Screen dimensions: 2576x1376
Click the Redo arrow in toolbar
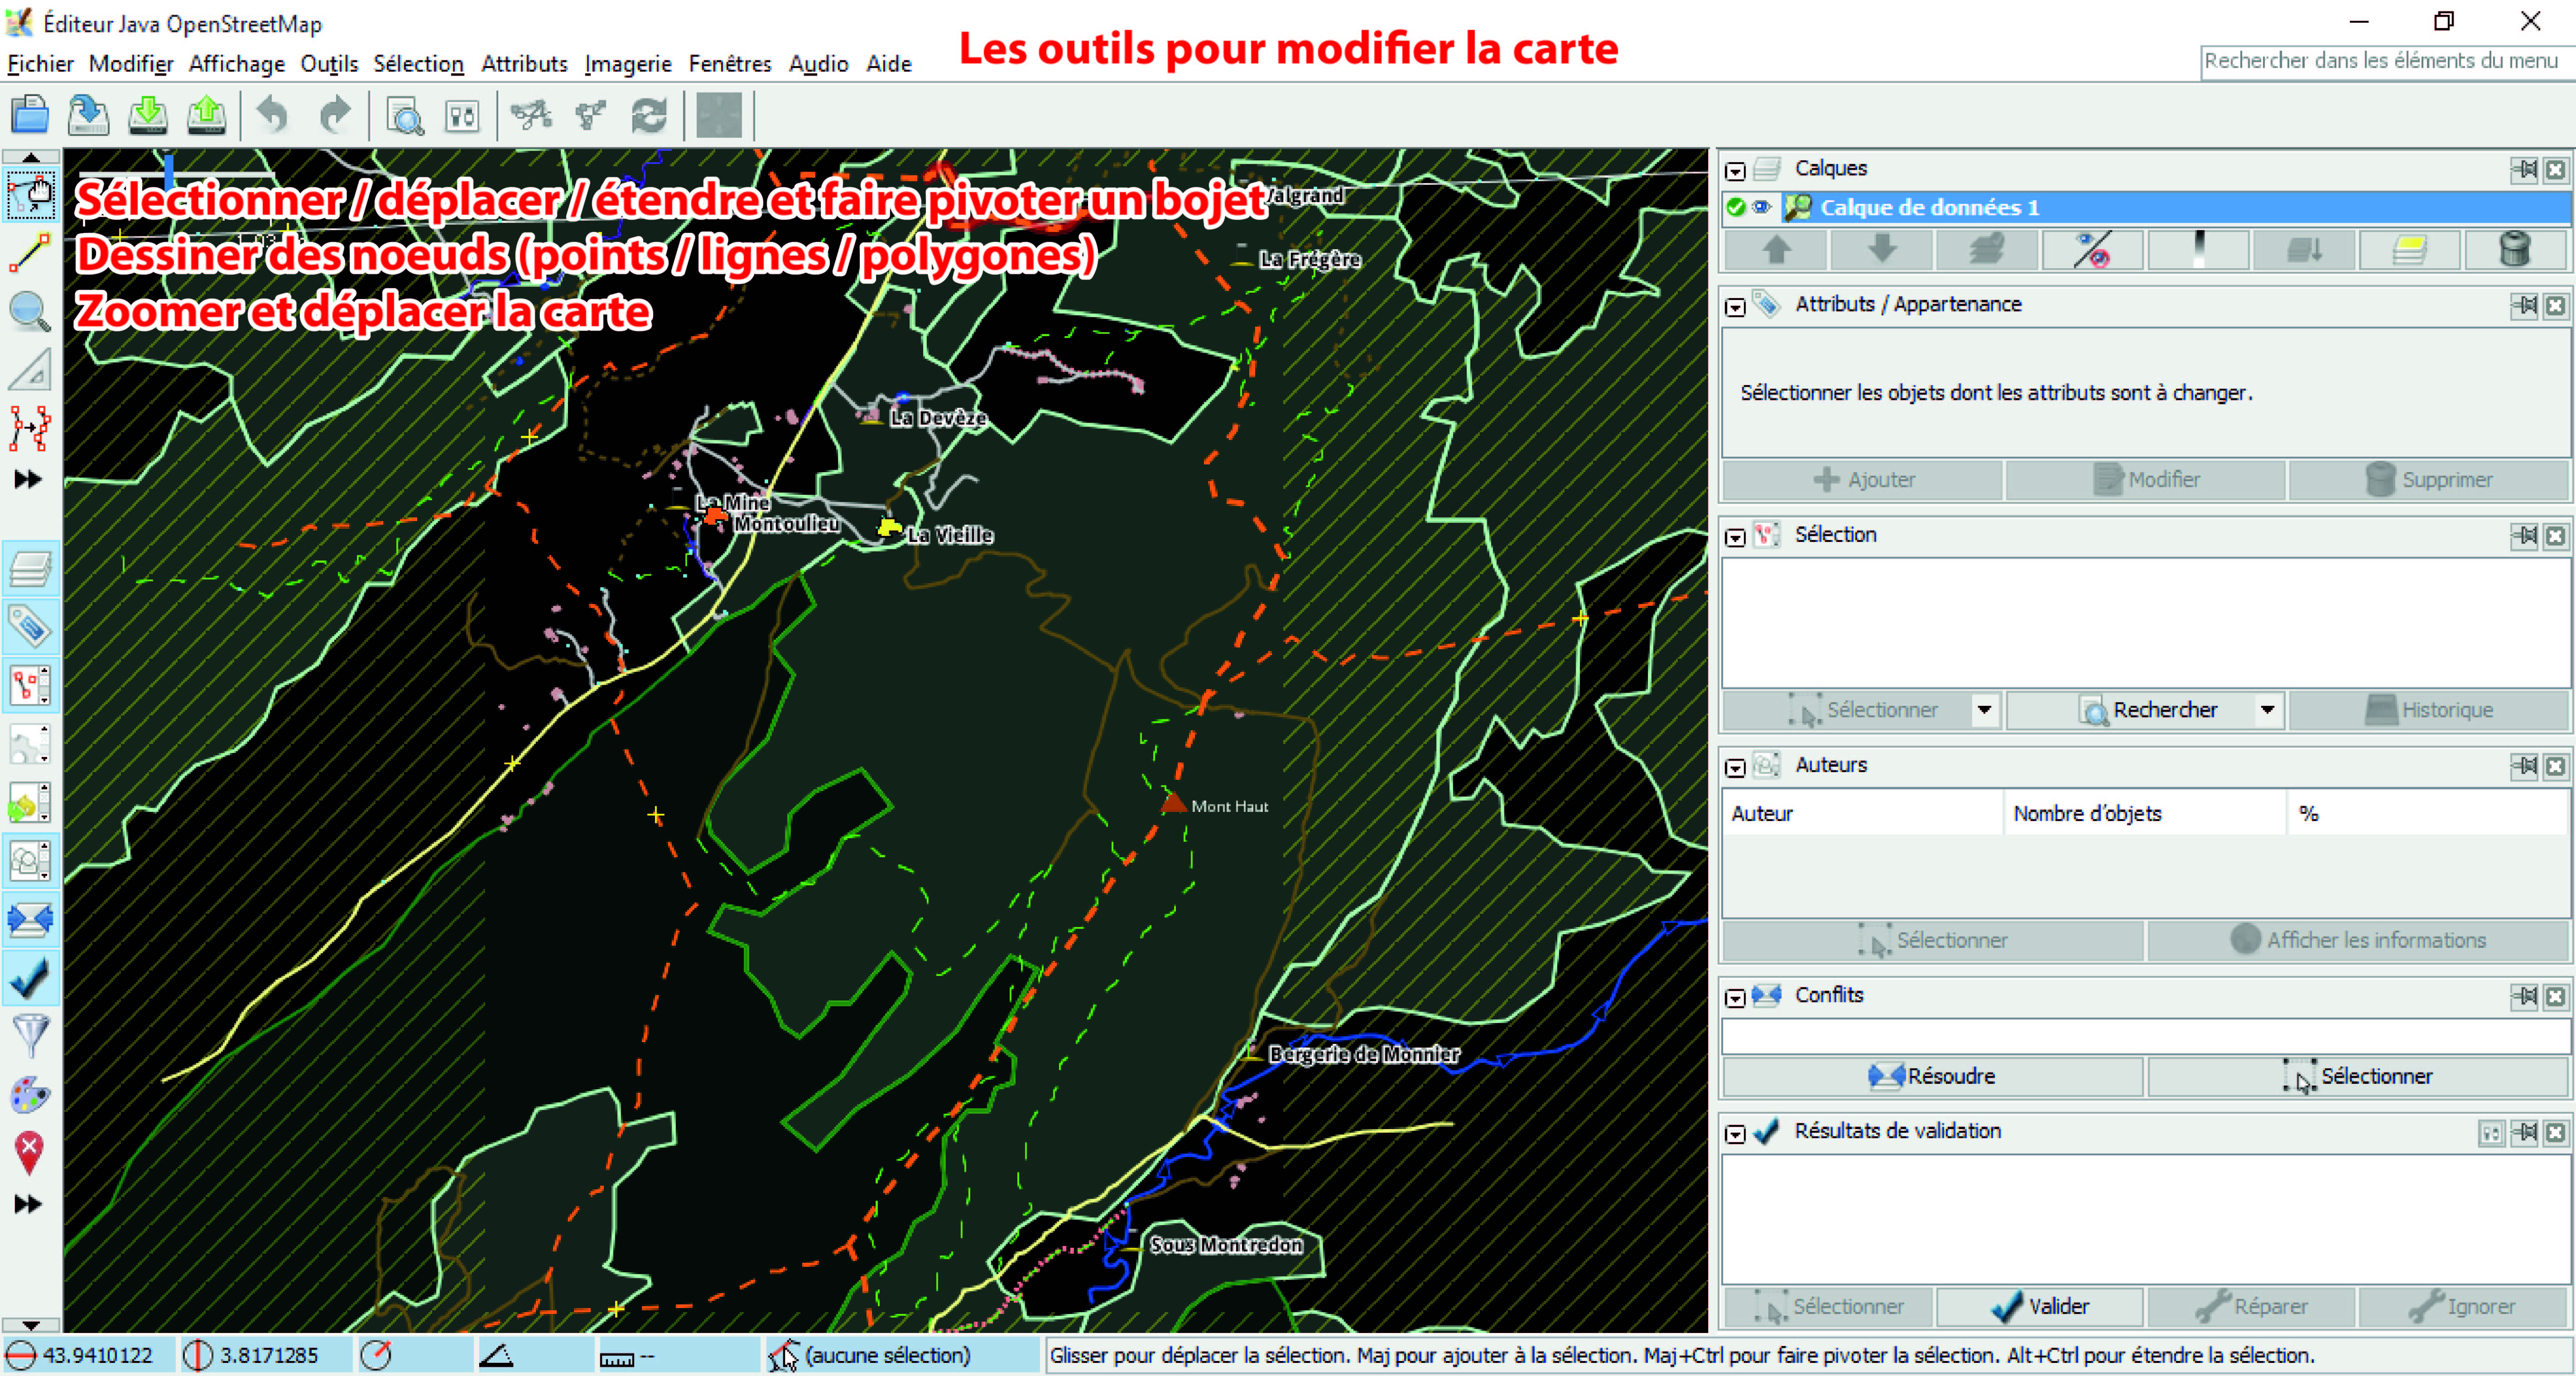[x=335, y=115]
